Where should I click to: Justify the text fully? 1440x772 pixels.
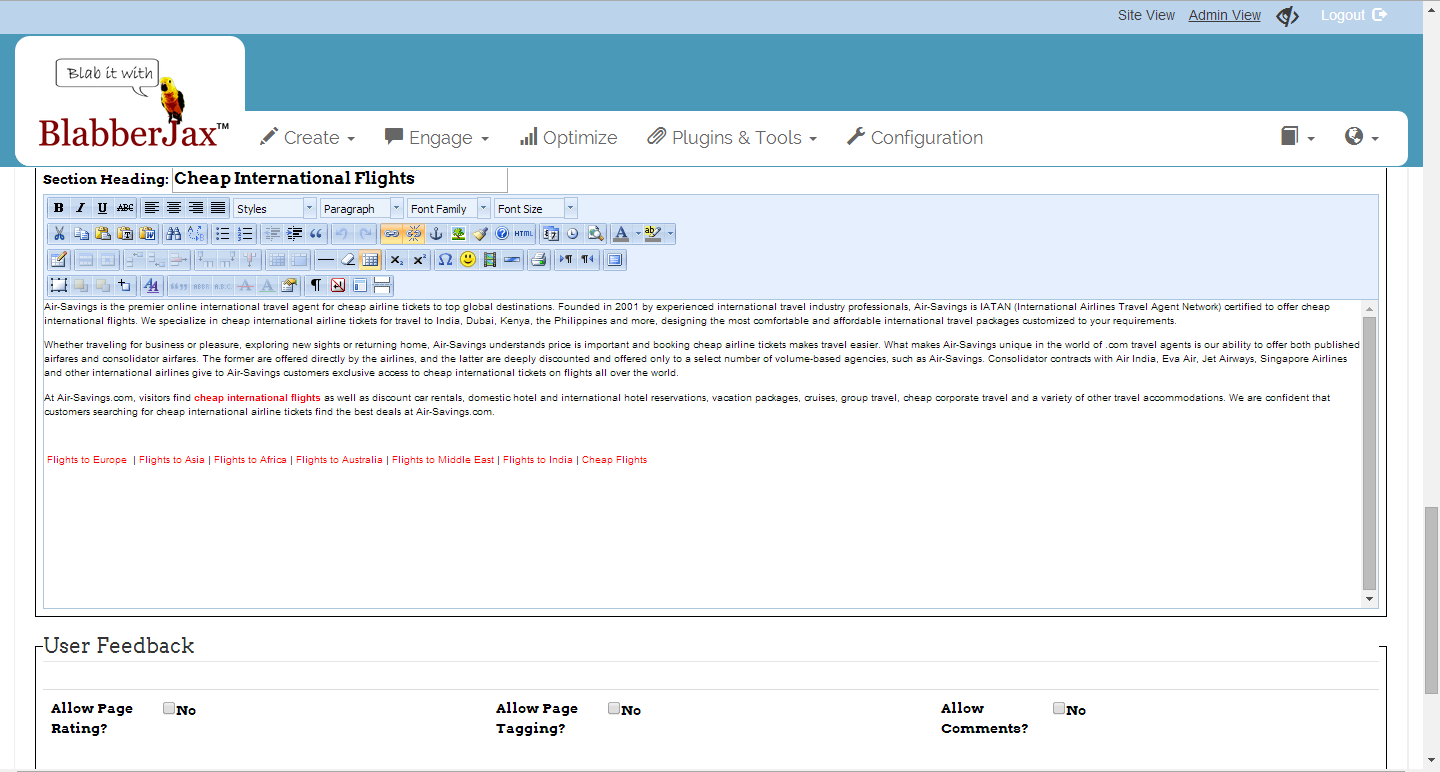(218, 208)
